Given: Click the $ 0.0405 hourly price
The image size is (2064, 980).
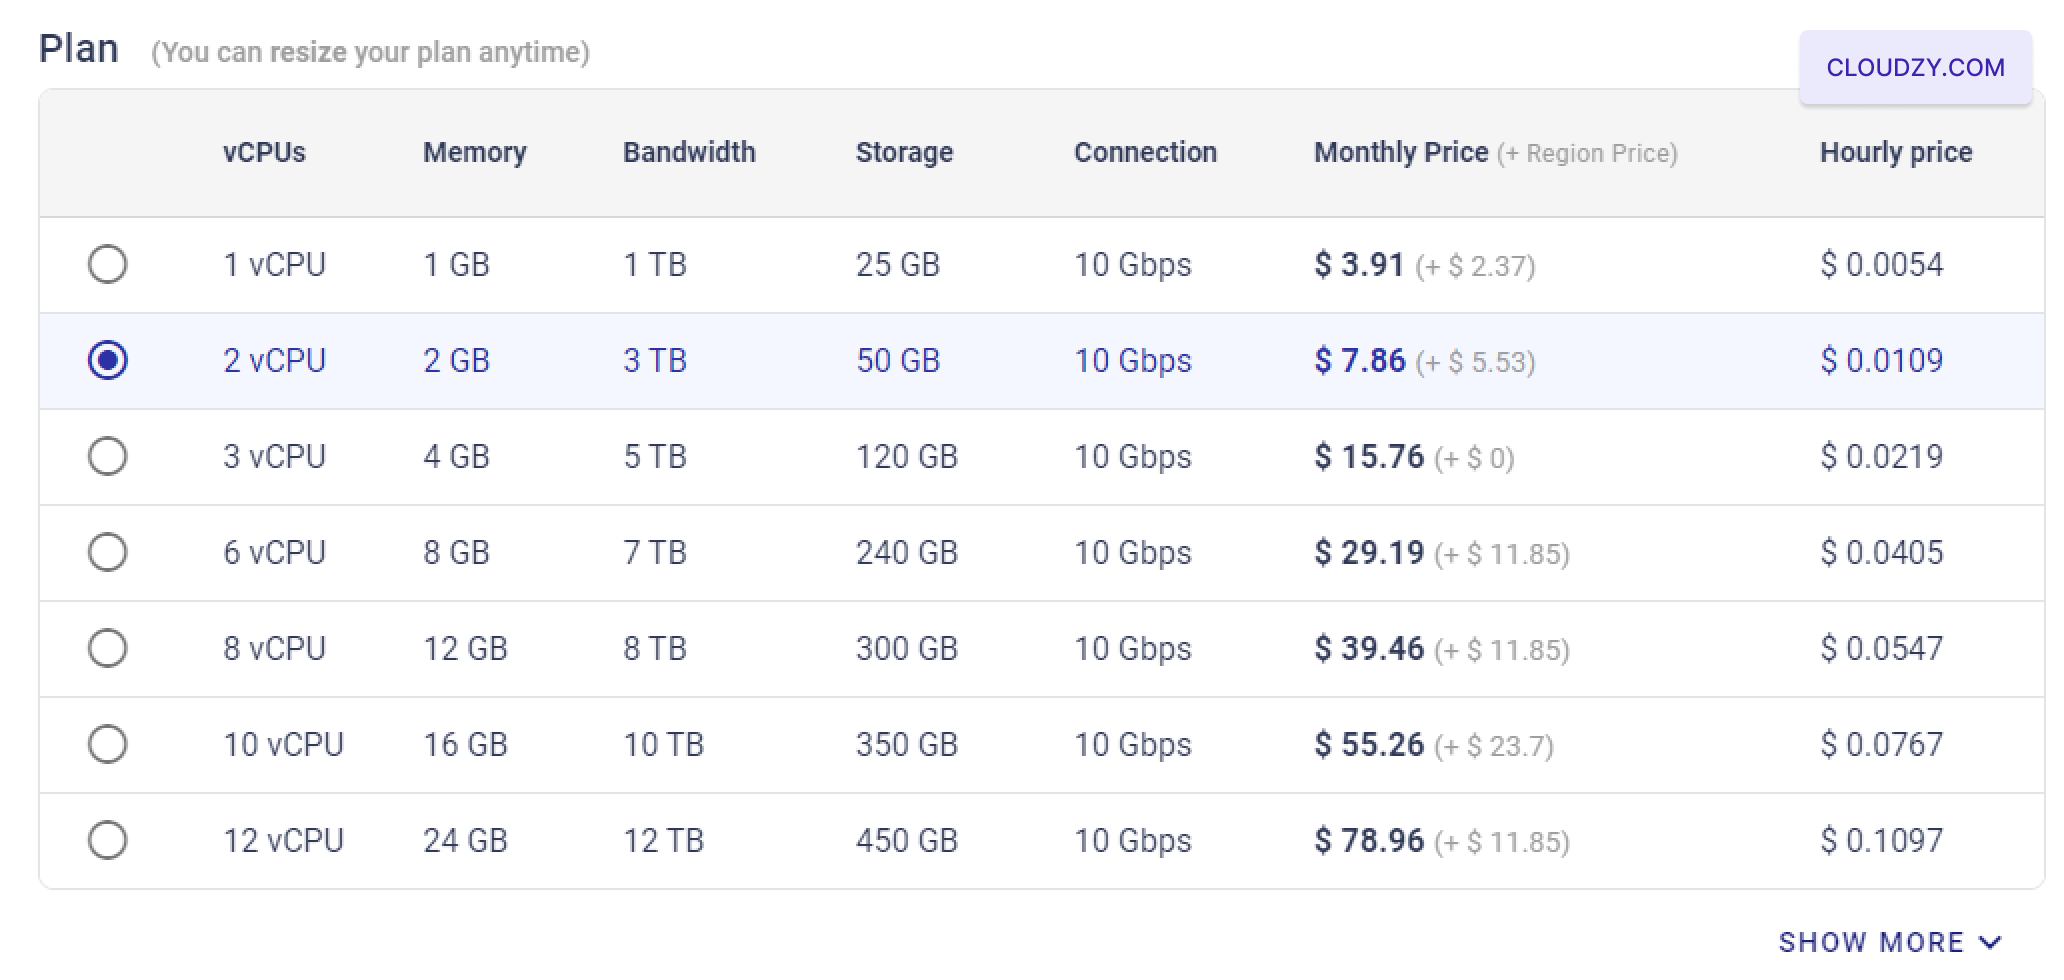Looking at the screenshot, I should [x=1881, y=553].
